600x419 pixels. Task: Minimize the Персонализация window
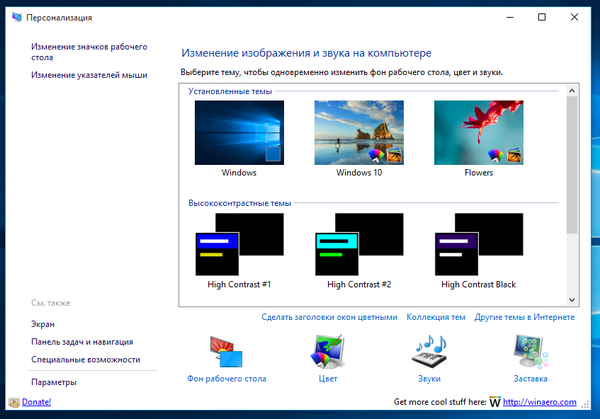(x=510, y=17)
